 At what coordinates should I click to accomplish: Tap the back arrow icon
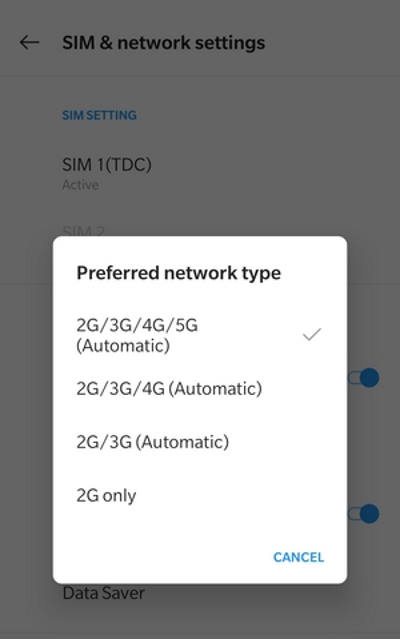(29, 42)
